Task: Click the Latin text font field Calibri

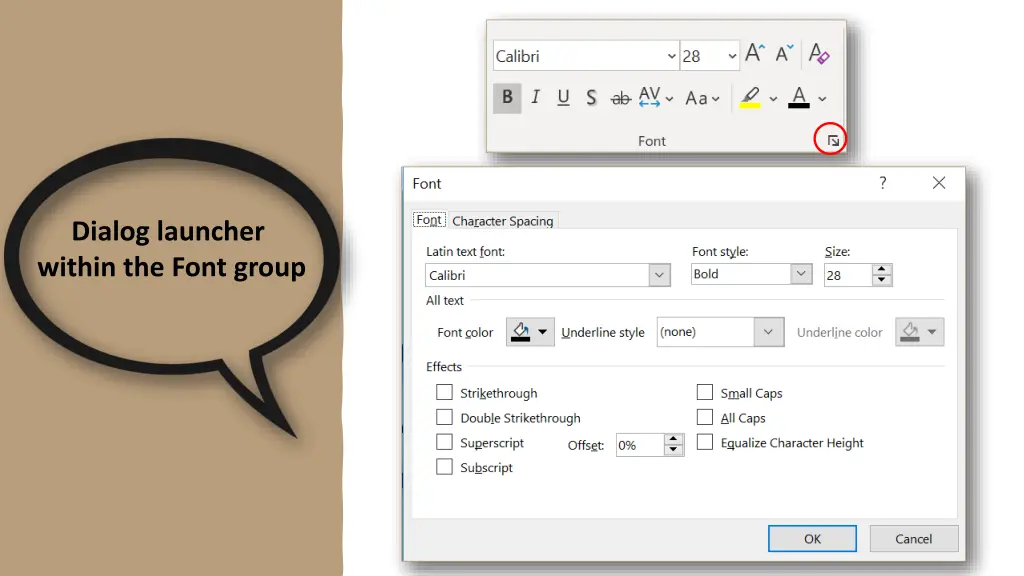Action: [x=537, y=275]
